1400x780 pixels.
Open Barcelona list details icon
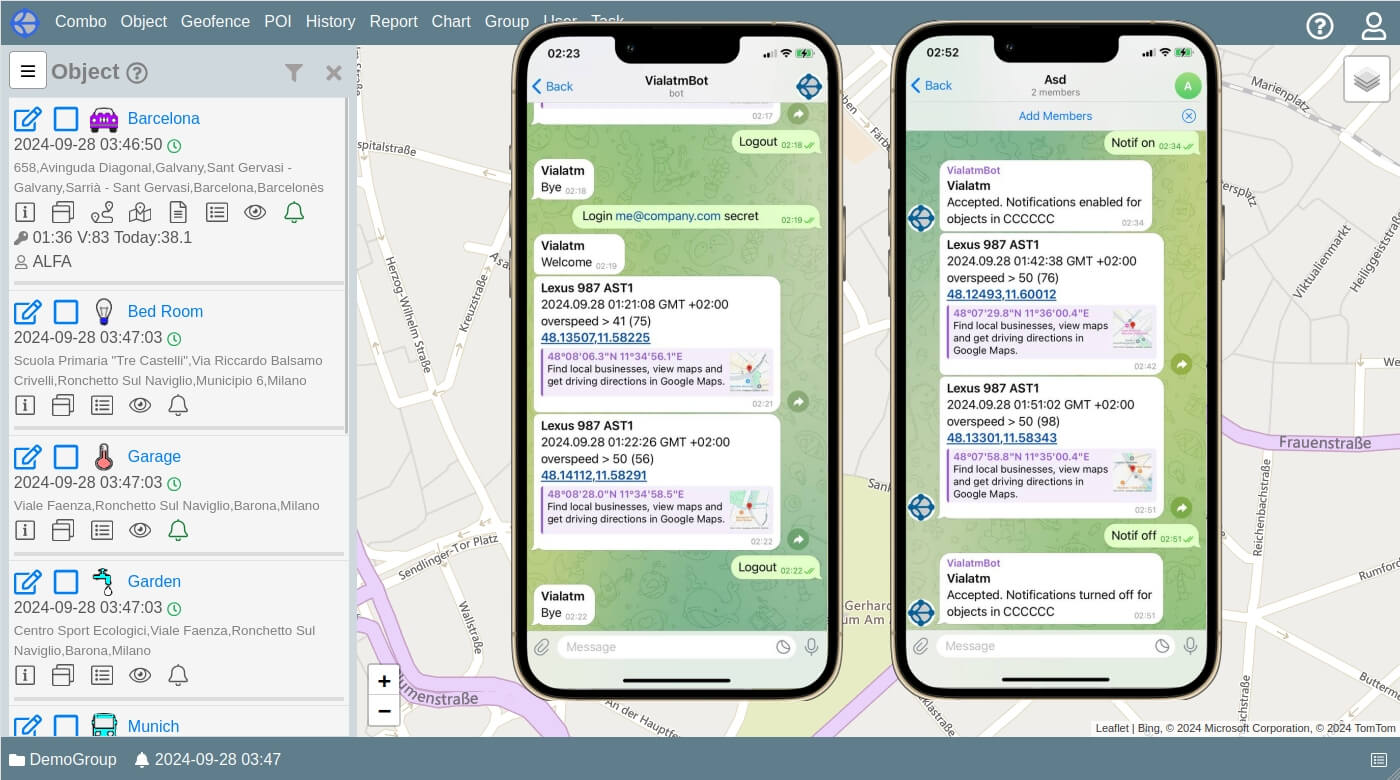point(217,212)
